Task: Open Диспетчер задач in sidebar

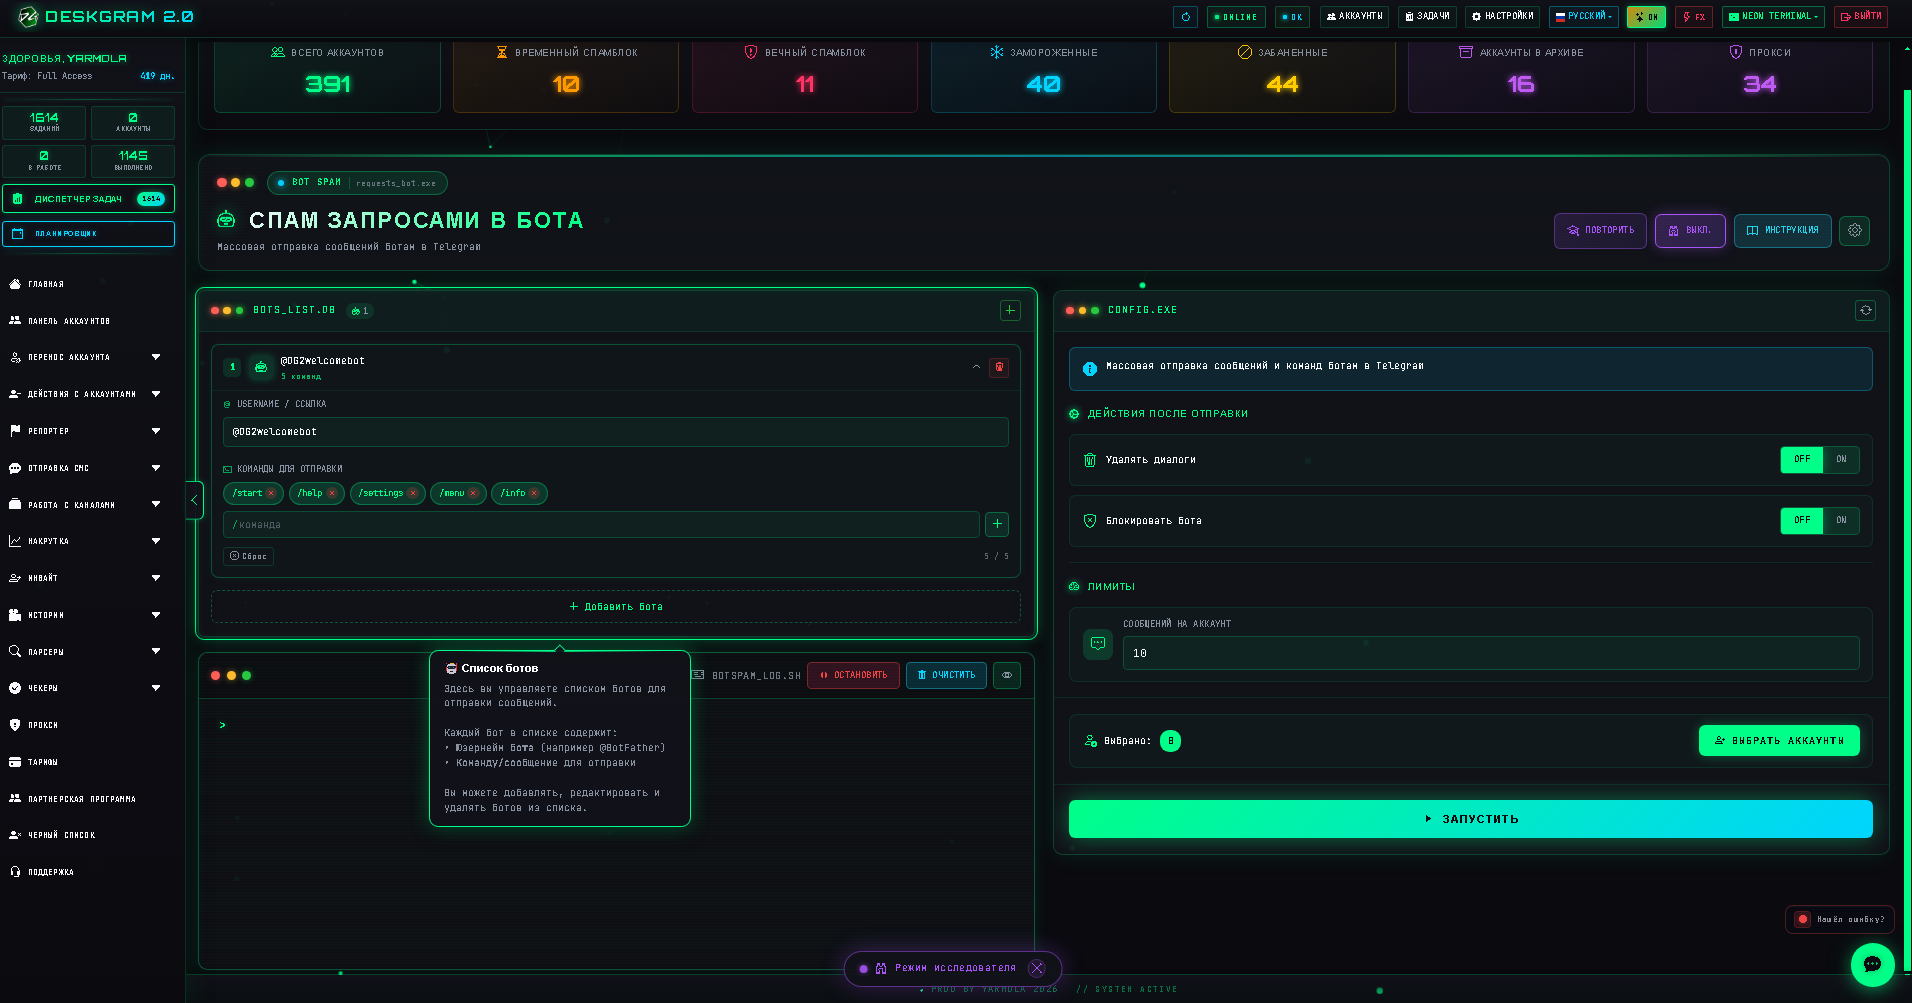Action: (x=88, y=198)
